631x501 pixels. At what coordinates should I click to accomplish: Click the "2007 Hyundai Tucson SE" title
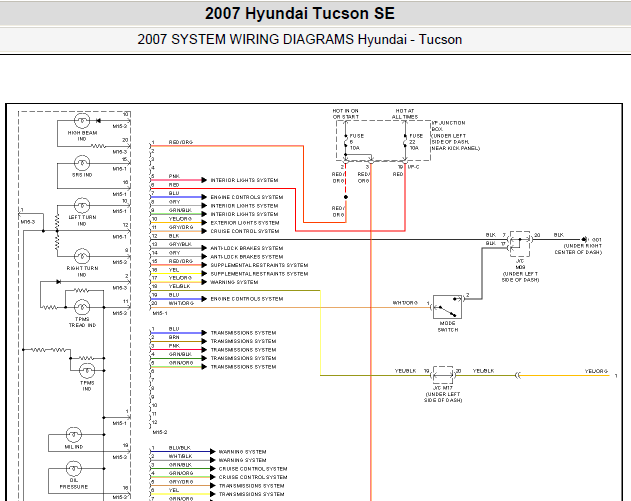[x=300, y=13]
